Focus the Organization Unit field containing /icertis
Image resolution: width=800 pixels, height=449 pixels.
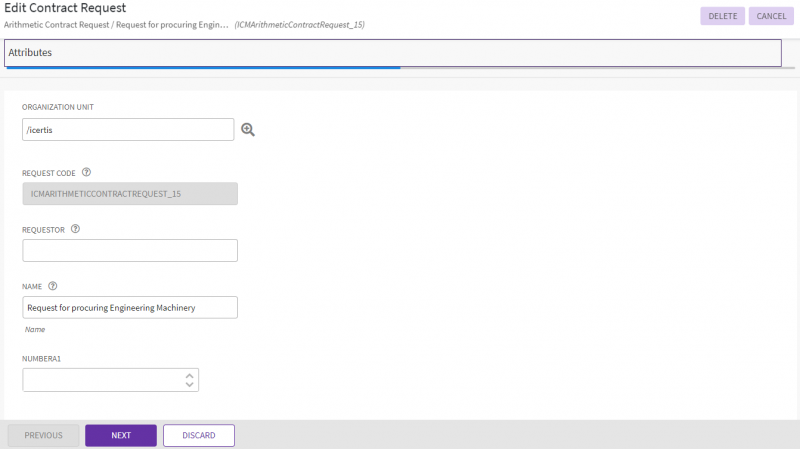click(x=128, y=130)
